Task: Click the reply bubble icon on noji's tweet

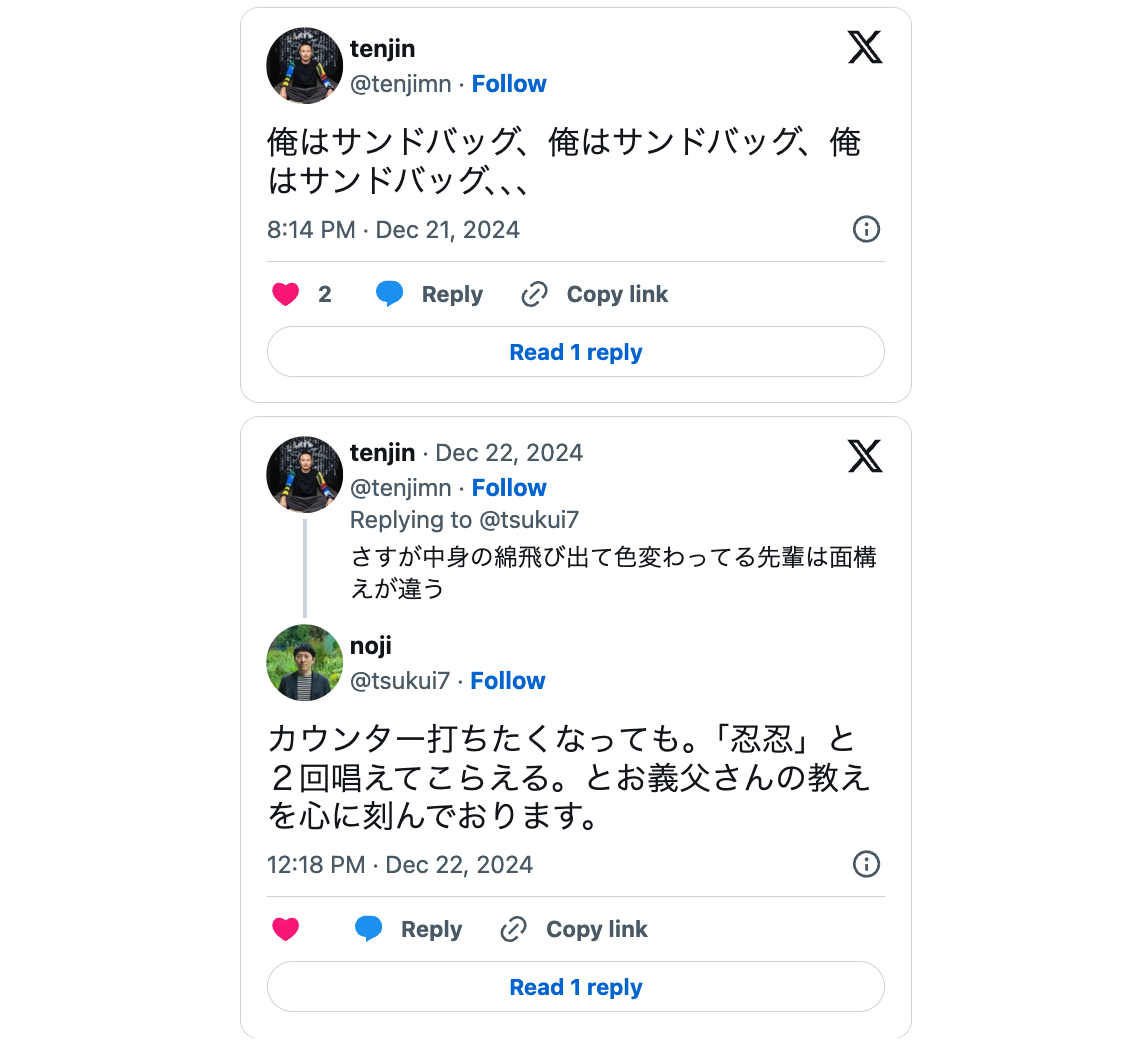Action: pos(369,930)
